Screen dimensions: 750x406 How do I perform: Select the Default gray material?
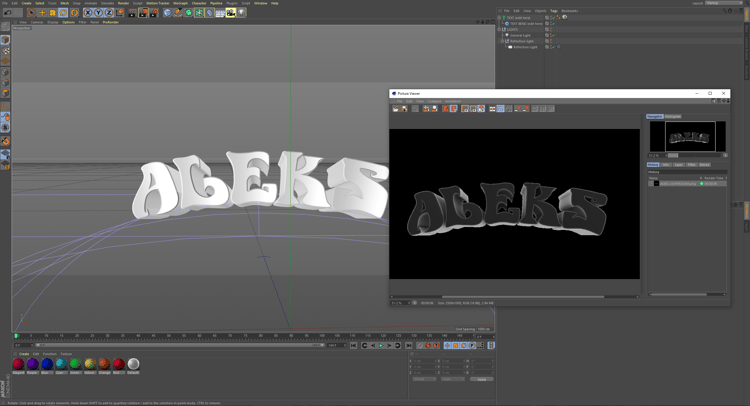(133, 364)
